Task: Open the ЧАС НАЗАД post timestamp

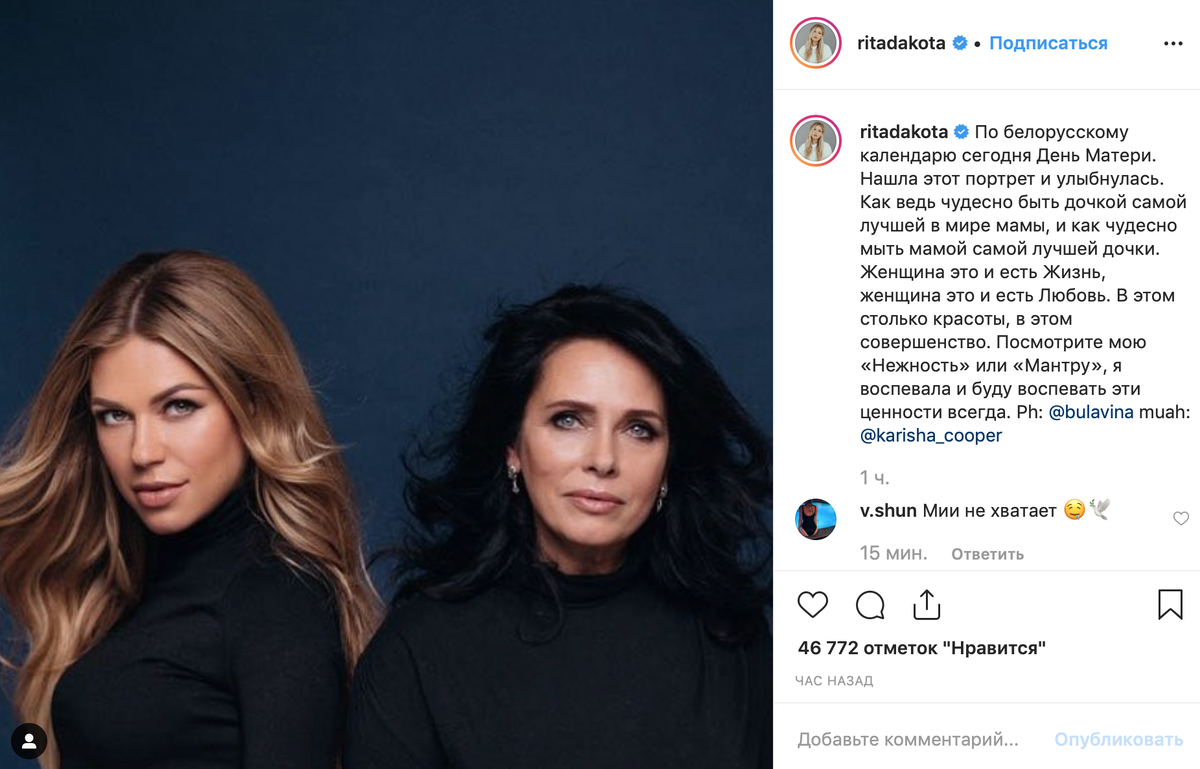Action: 834,681
